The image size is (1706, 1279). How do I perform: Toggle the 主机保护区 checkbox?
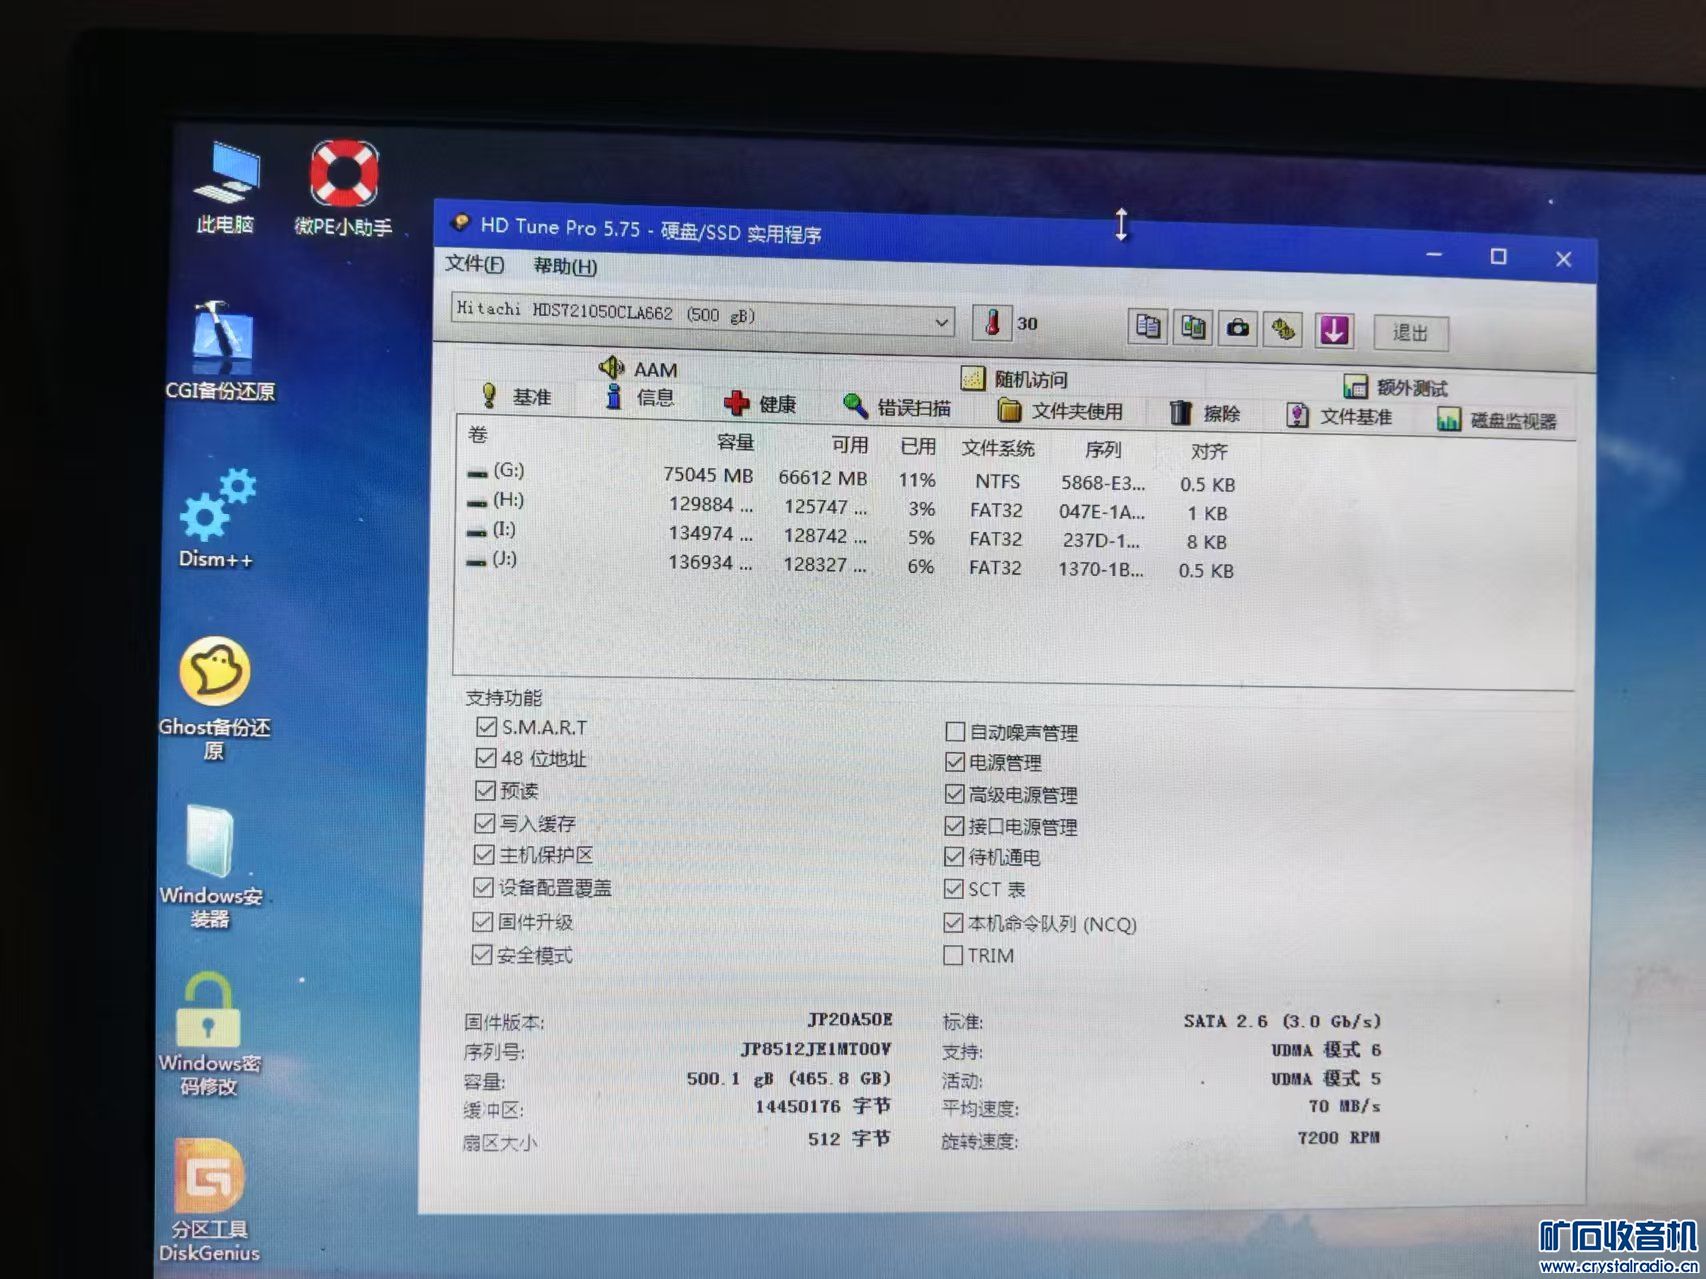[x=484, y=855]
